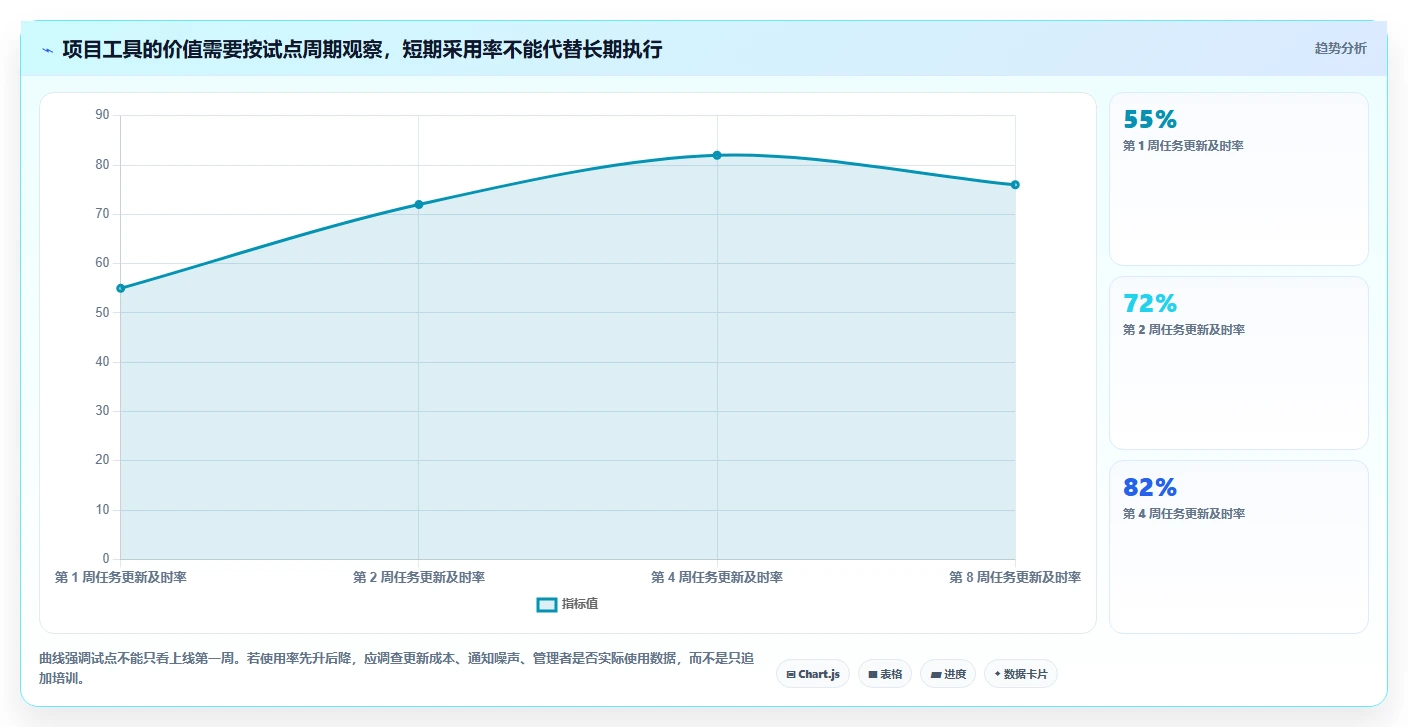1408x727 pixels.
Task: Click the y-axis value 90
Action: (102, 115)
